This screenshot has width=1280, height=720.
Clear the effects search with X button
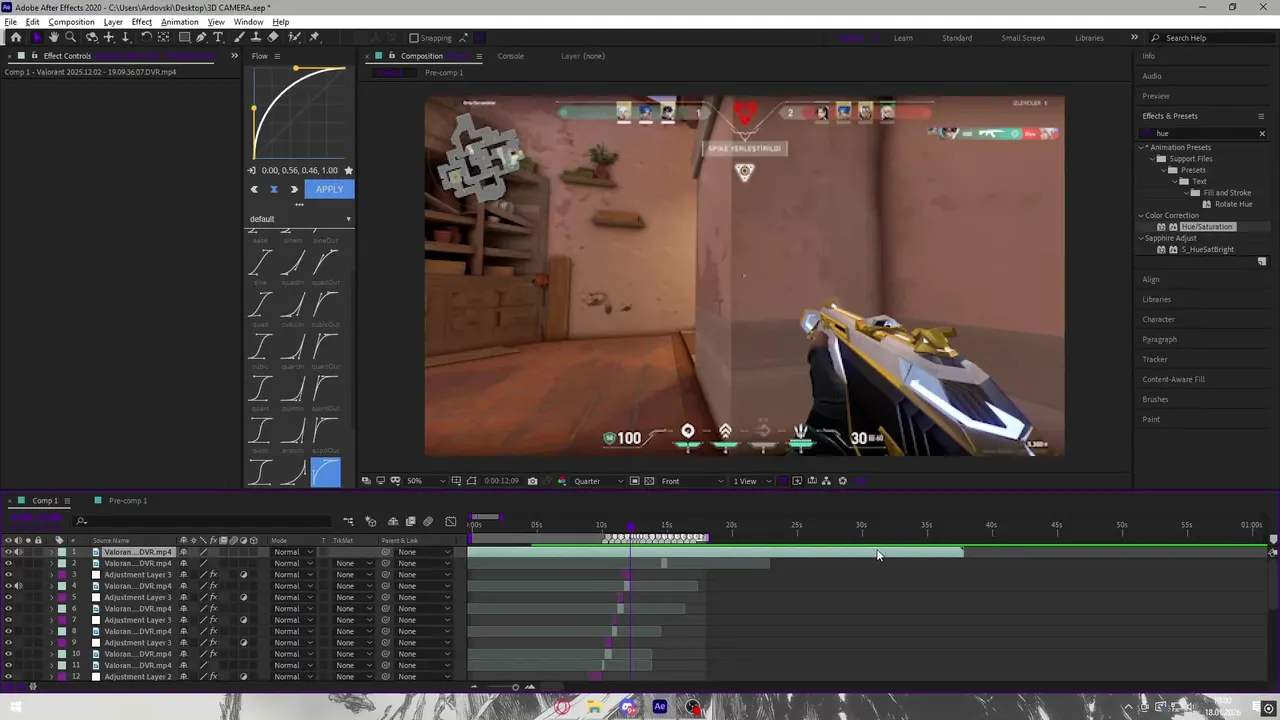coord(1262,133)
